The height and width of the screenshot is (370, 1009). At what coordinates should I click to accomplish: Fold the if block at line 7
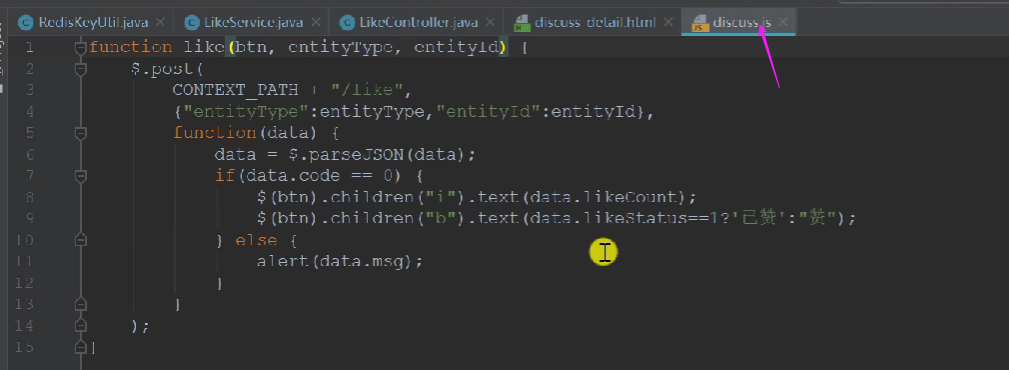tap(80, 176)
